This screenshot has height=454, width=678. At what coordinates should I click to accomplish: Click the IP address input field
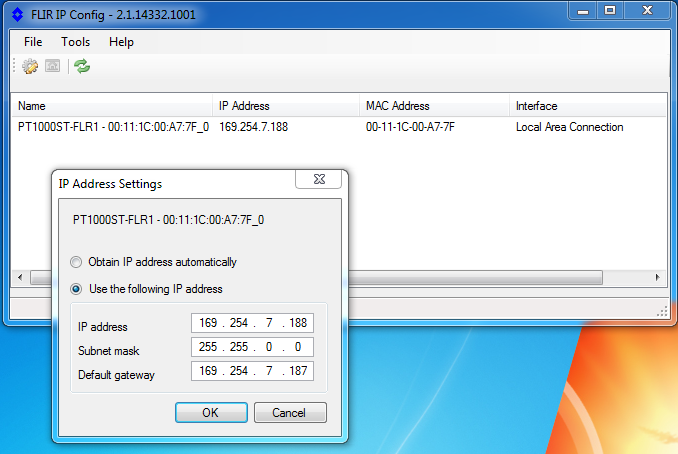coord(252,323)
